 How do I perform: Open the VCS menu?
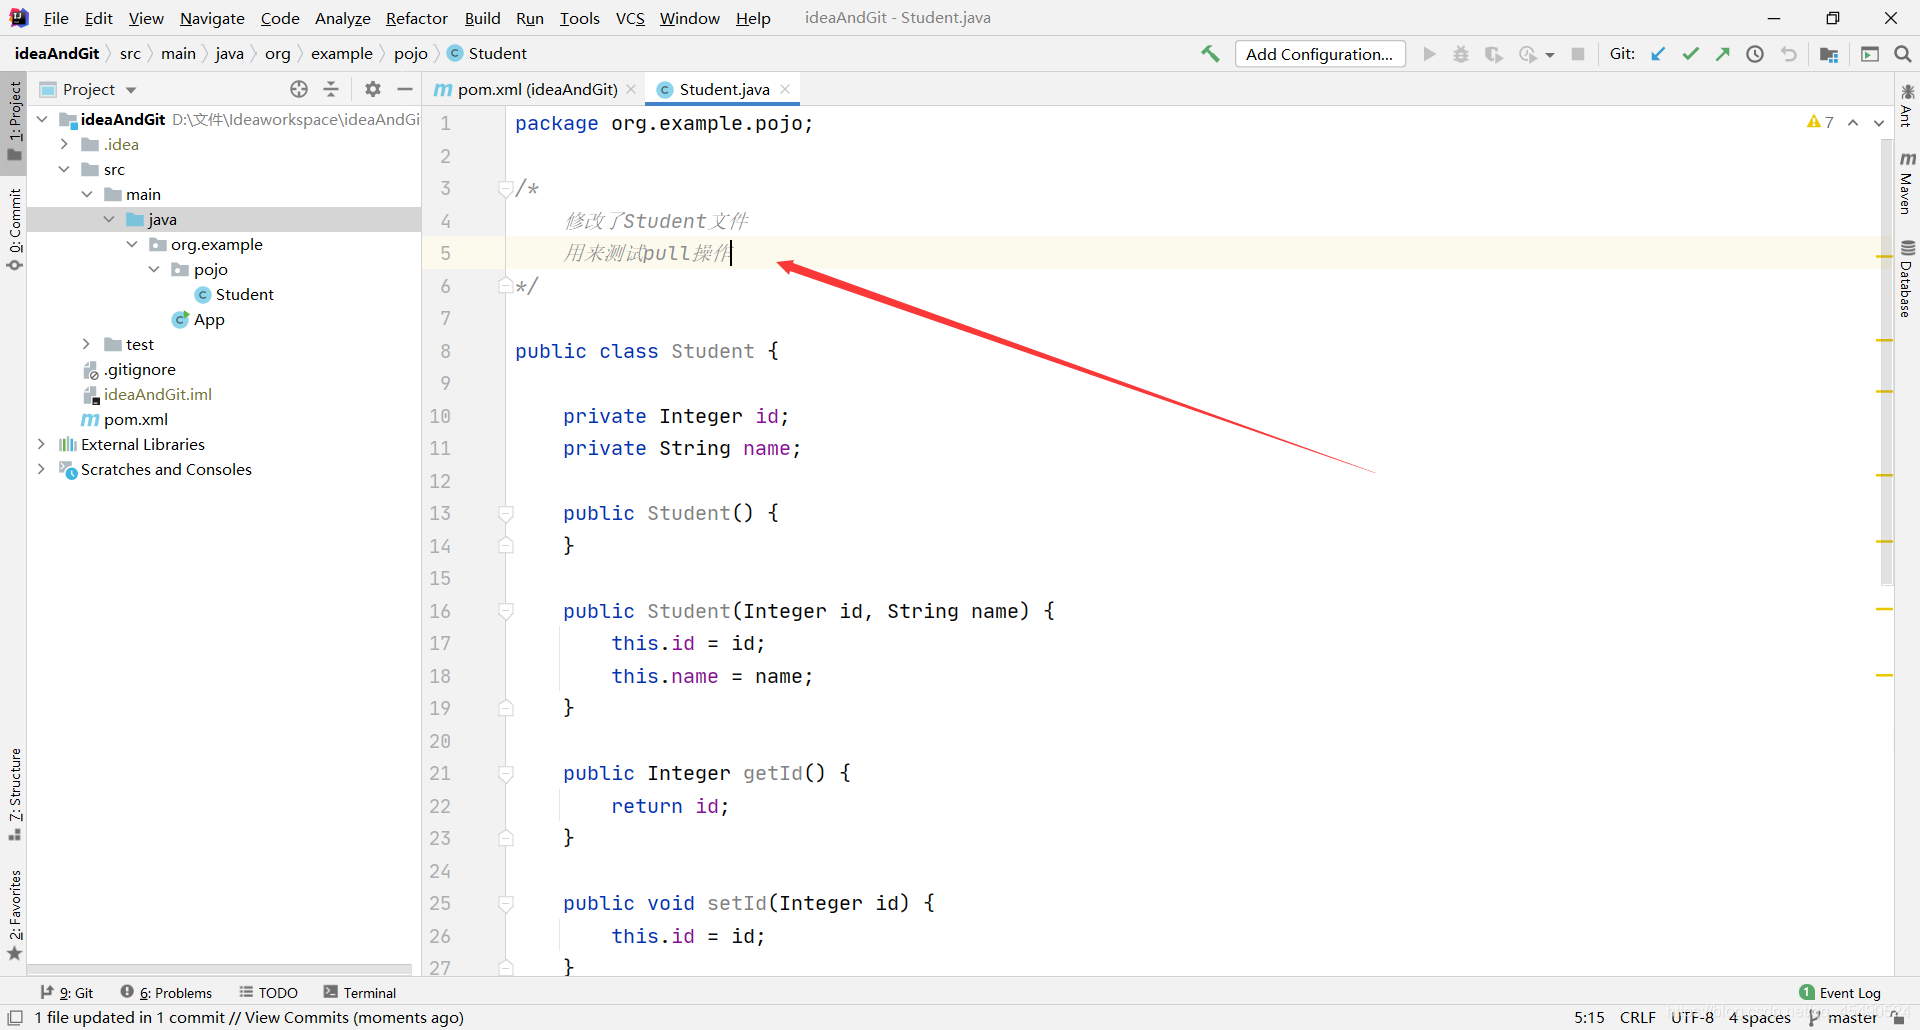pos(630,18)
